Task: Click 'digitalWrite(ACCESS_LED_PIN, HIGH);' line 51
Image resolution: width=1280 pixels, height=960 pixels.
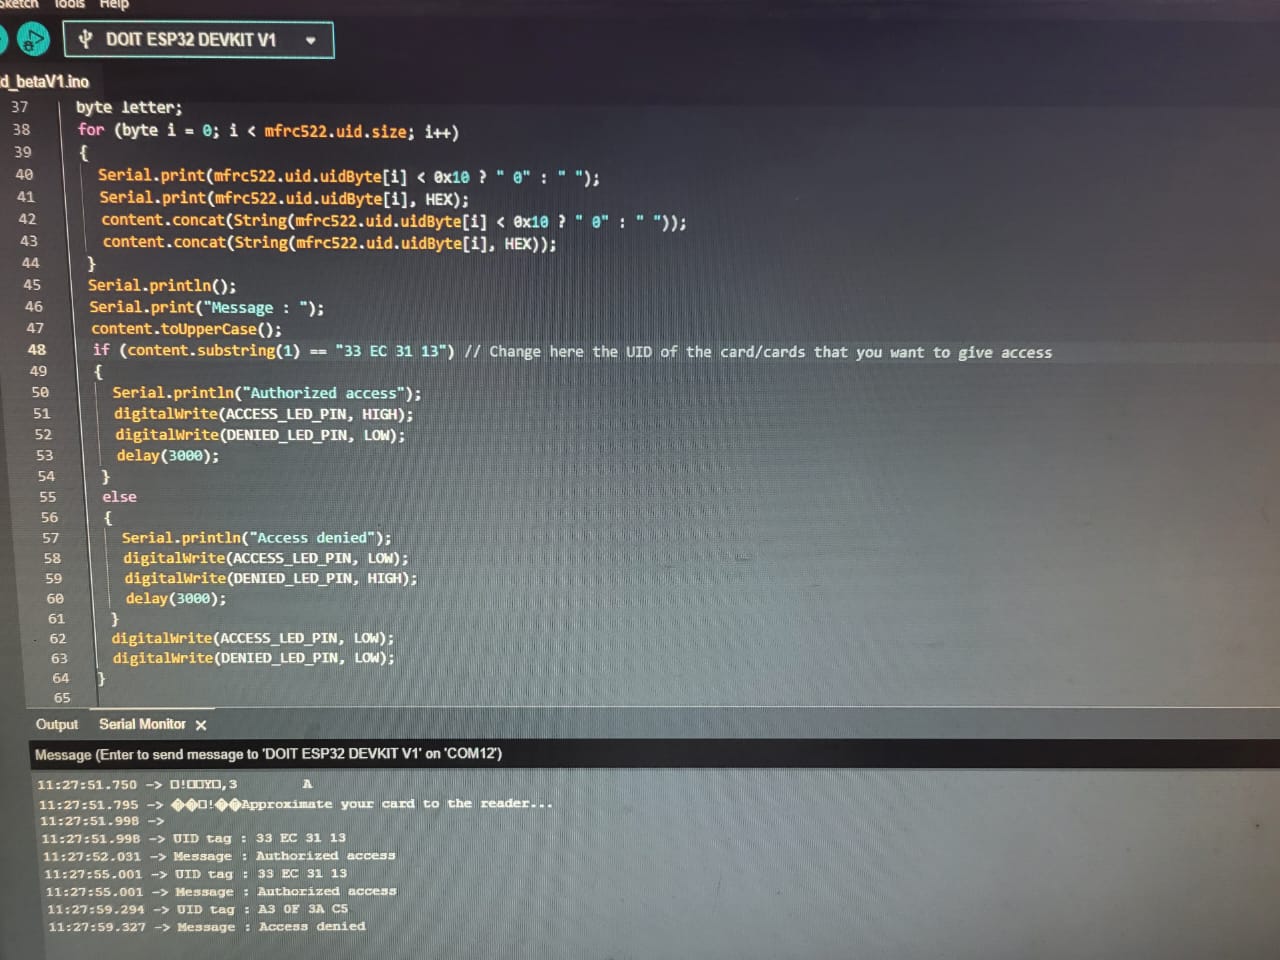Action: pyautogui.click(x=263, y=414)
